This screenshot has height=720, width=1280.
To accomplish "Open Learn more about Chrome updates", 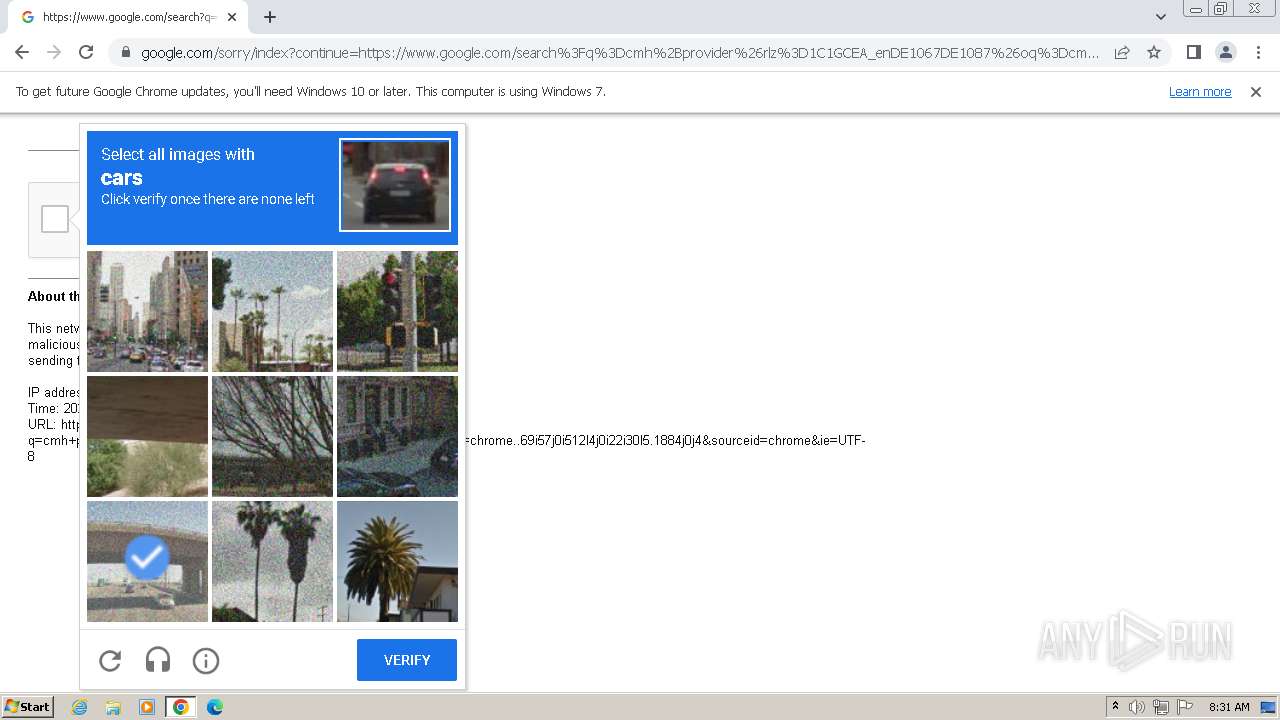I will (1200, 92).
